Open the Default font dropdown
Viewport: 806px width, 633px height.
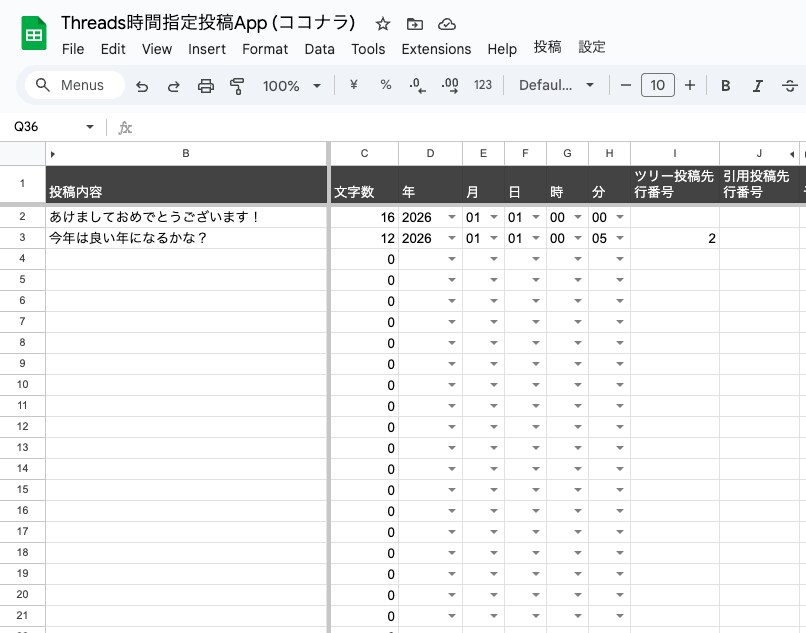coord(556,85)
